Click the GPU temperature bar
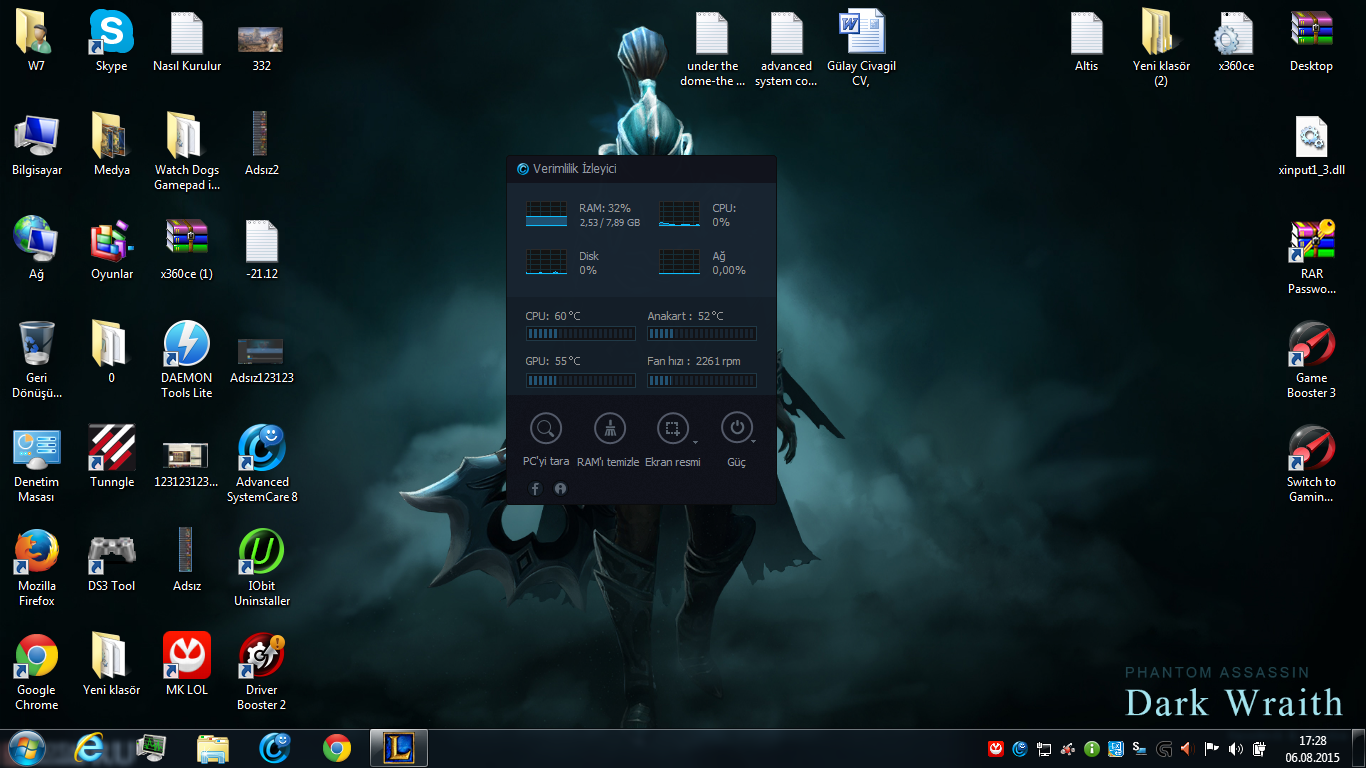The height and width of the screenshot is (768, 1366). click(x=581, y=380)
